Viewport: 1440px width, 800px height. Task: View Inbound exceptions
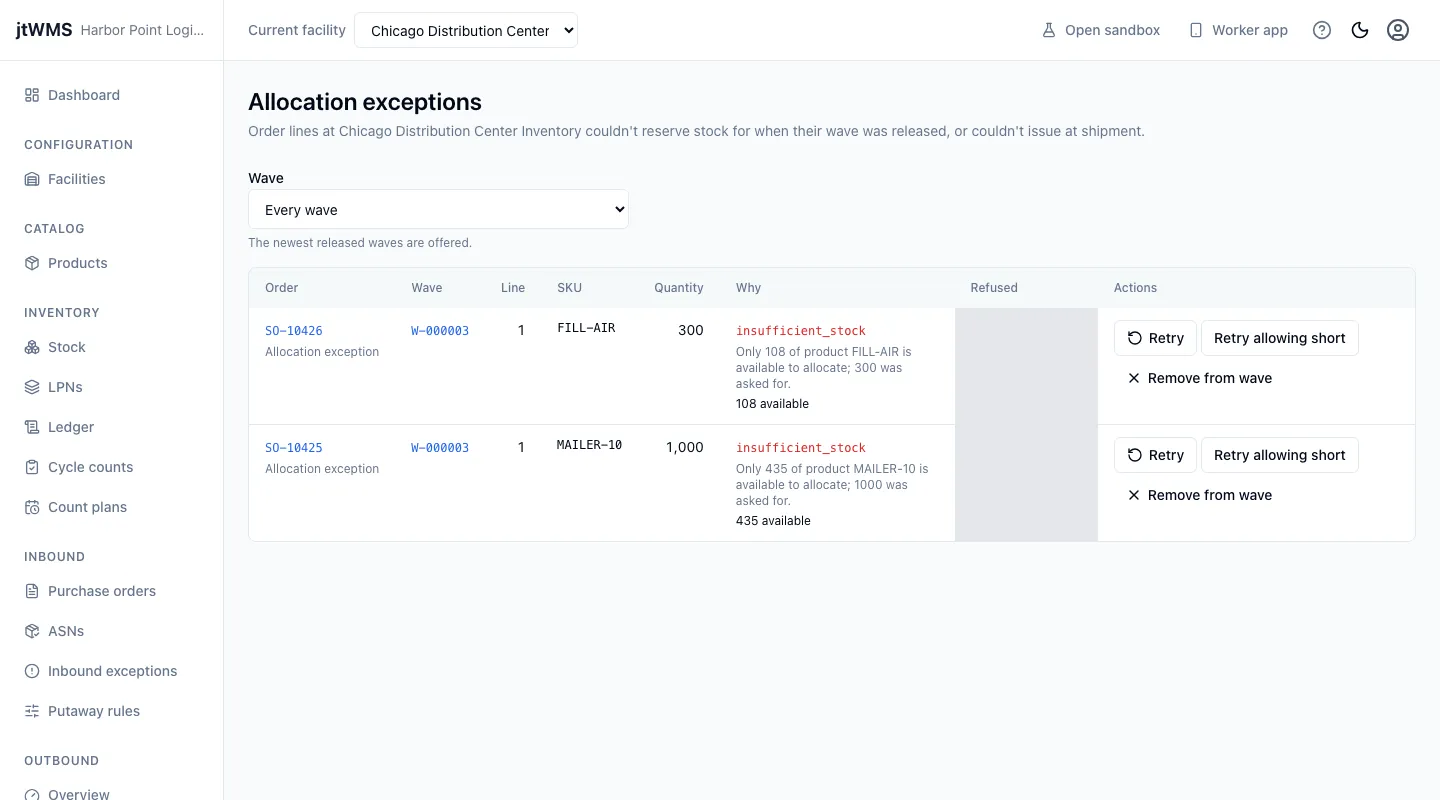tap(111, 671)
